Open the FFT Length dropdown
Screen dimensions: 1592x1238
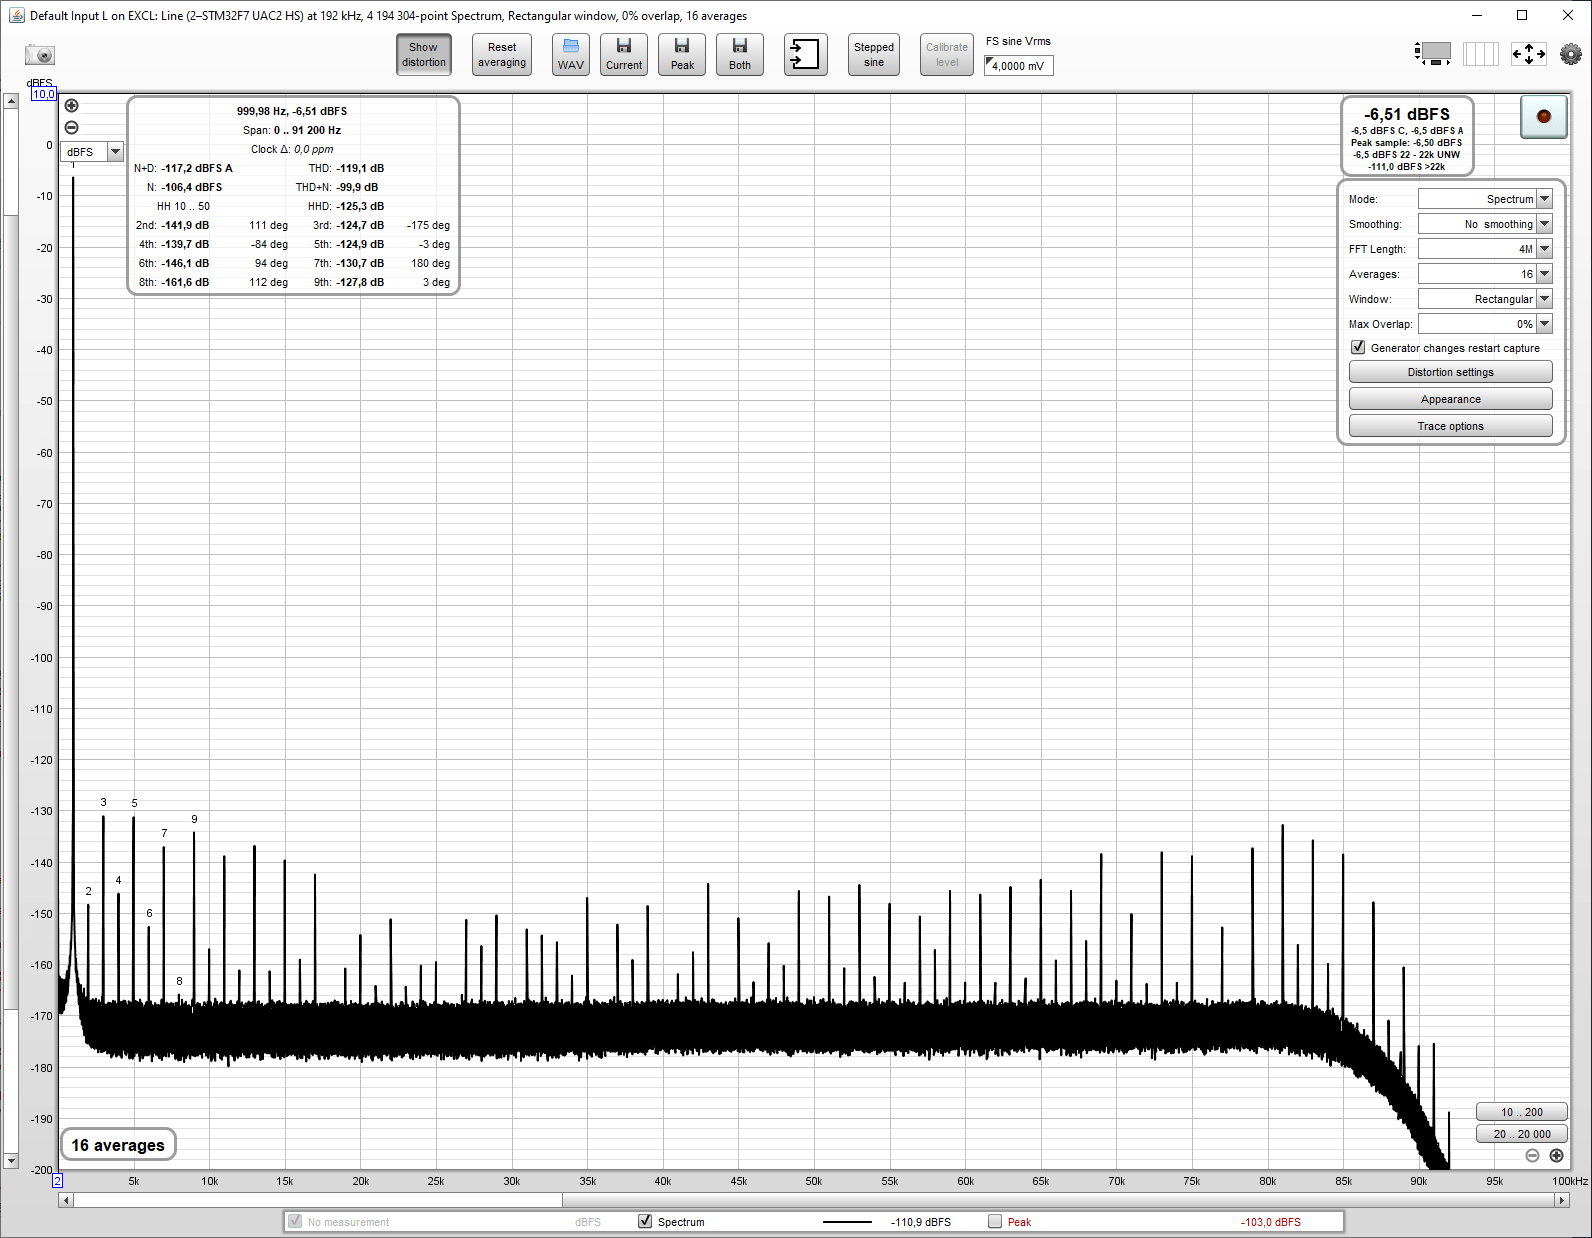pyautogui.click(x=1485, y=249)
